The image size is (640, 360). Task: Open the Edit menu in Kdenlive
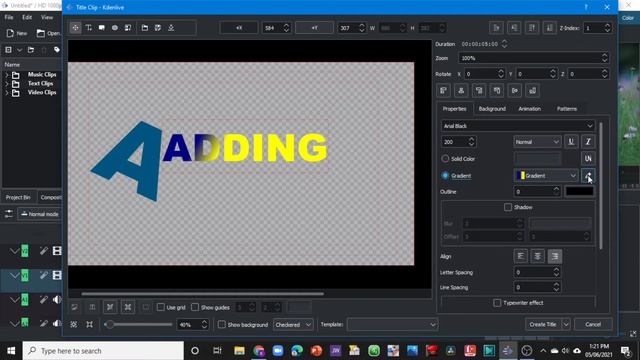27,17
